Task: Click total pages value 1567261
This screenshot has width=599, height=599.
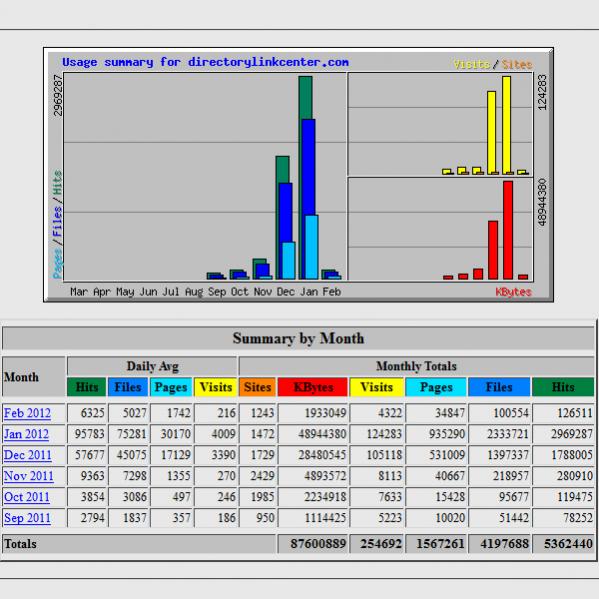Action: pos(440,544)
